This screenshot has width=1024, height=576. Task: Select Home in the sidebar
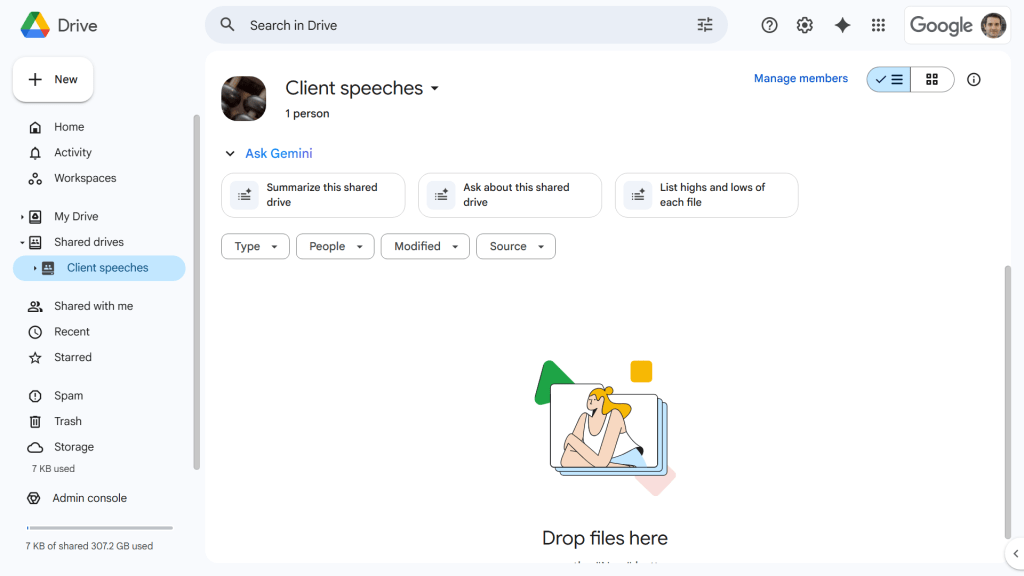click(68, 127)
